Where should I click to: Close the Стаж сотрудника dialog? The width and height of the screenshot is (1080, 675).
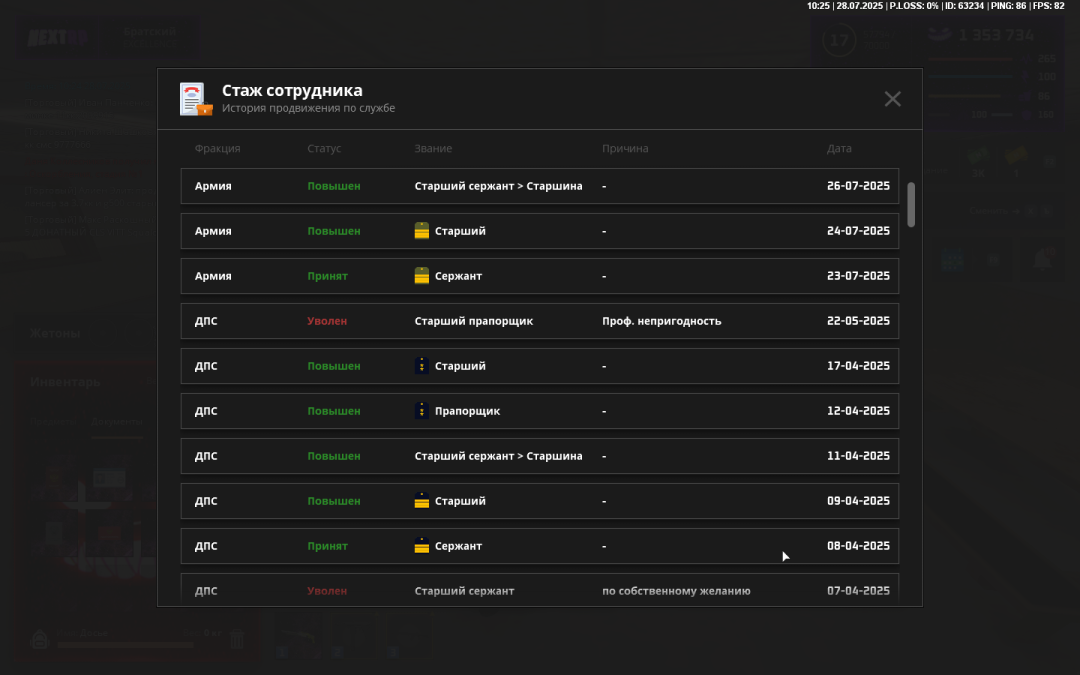tap(892, 99)
